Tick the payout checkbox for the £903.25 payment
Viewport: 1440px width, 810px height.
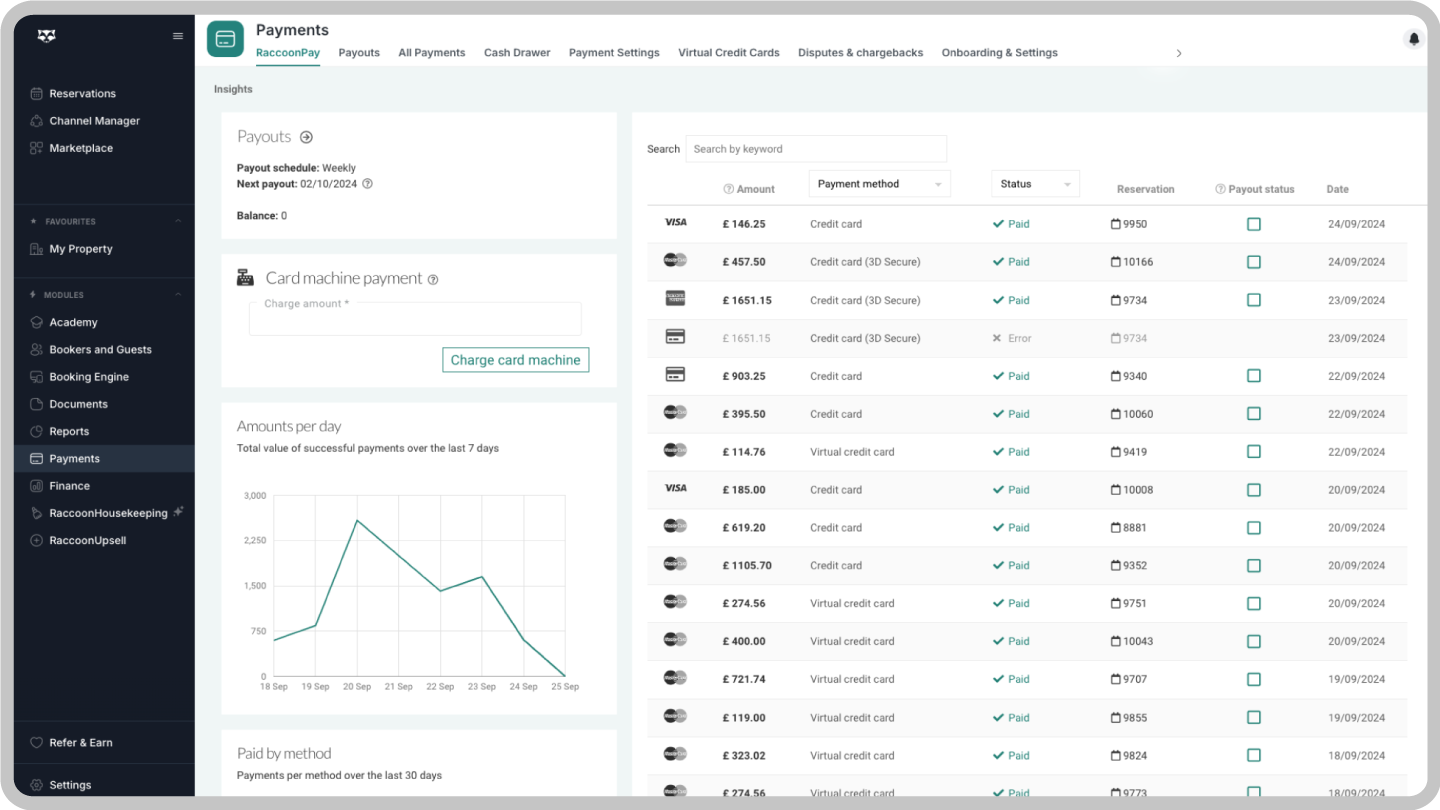coord(1254,376)
